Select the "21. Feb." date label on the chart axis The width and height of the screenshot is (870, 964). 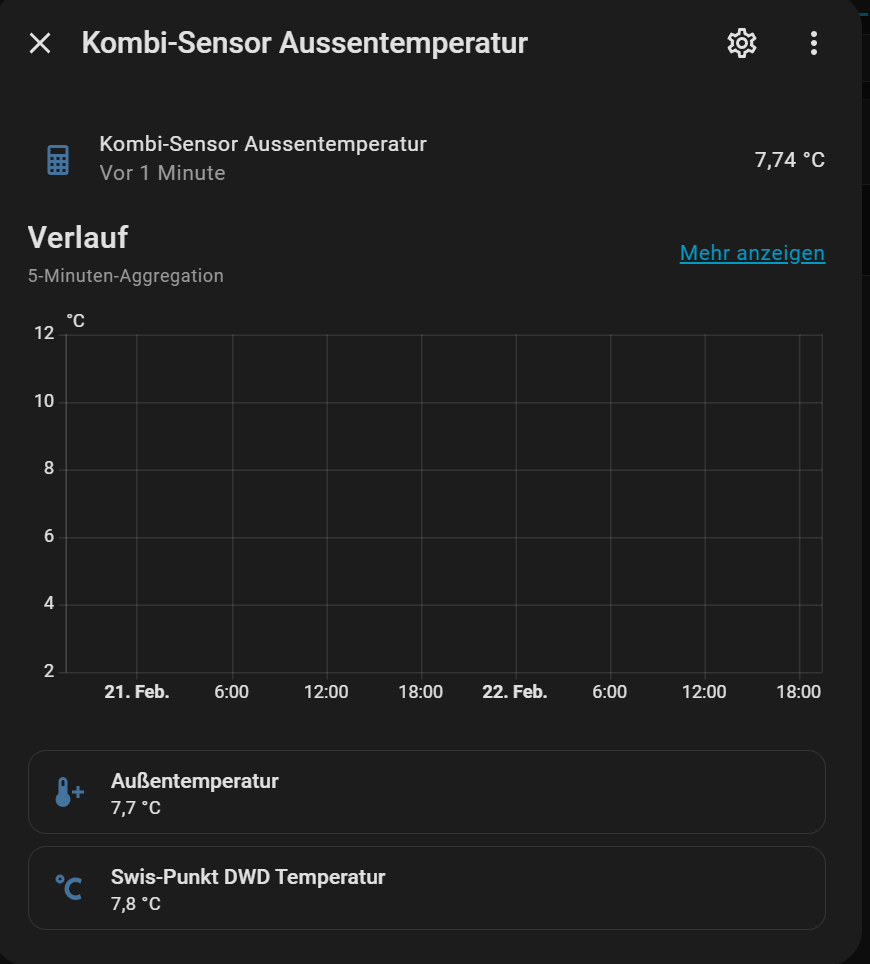coord(137,692)
